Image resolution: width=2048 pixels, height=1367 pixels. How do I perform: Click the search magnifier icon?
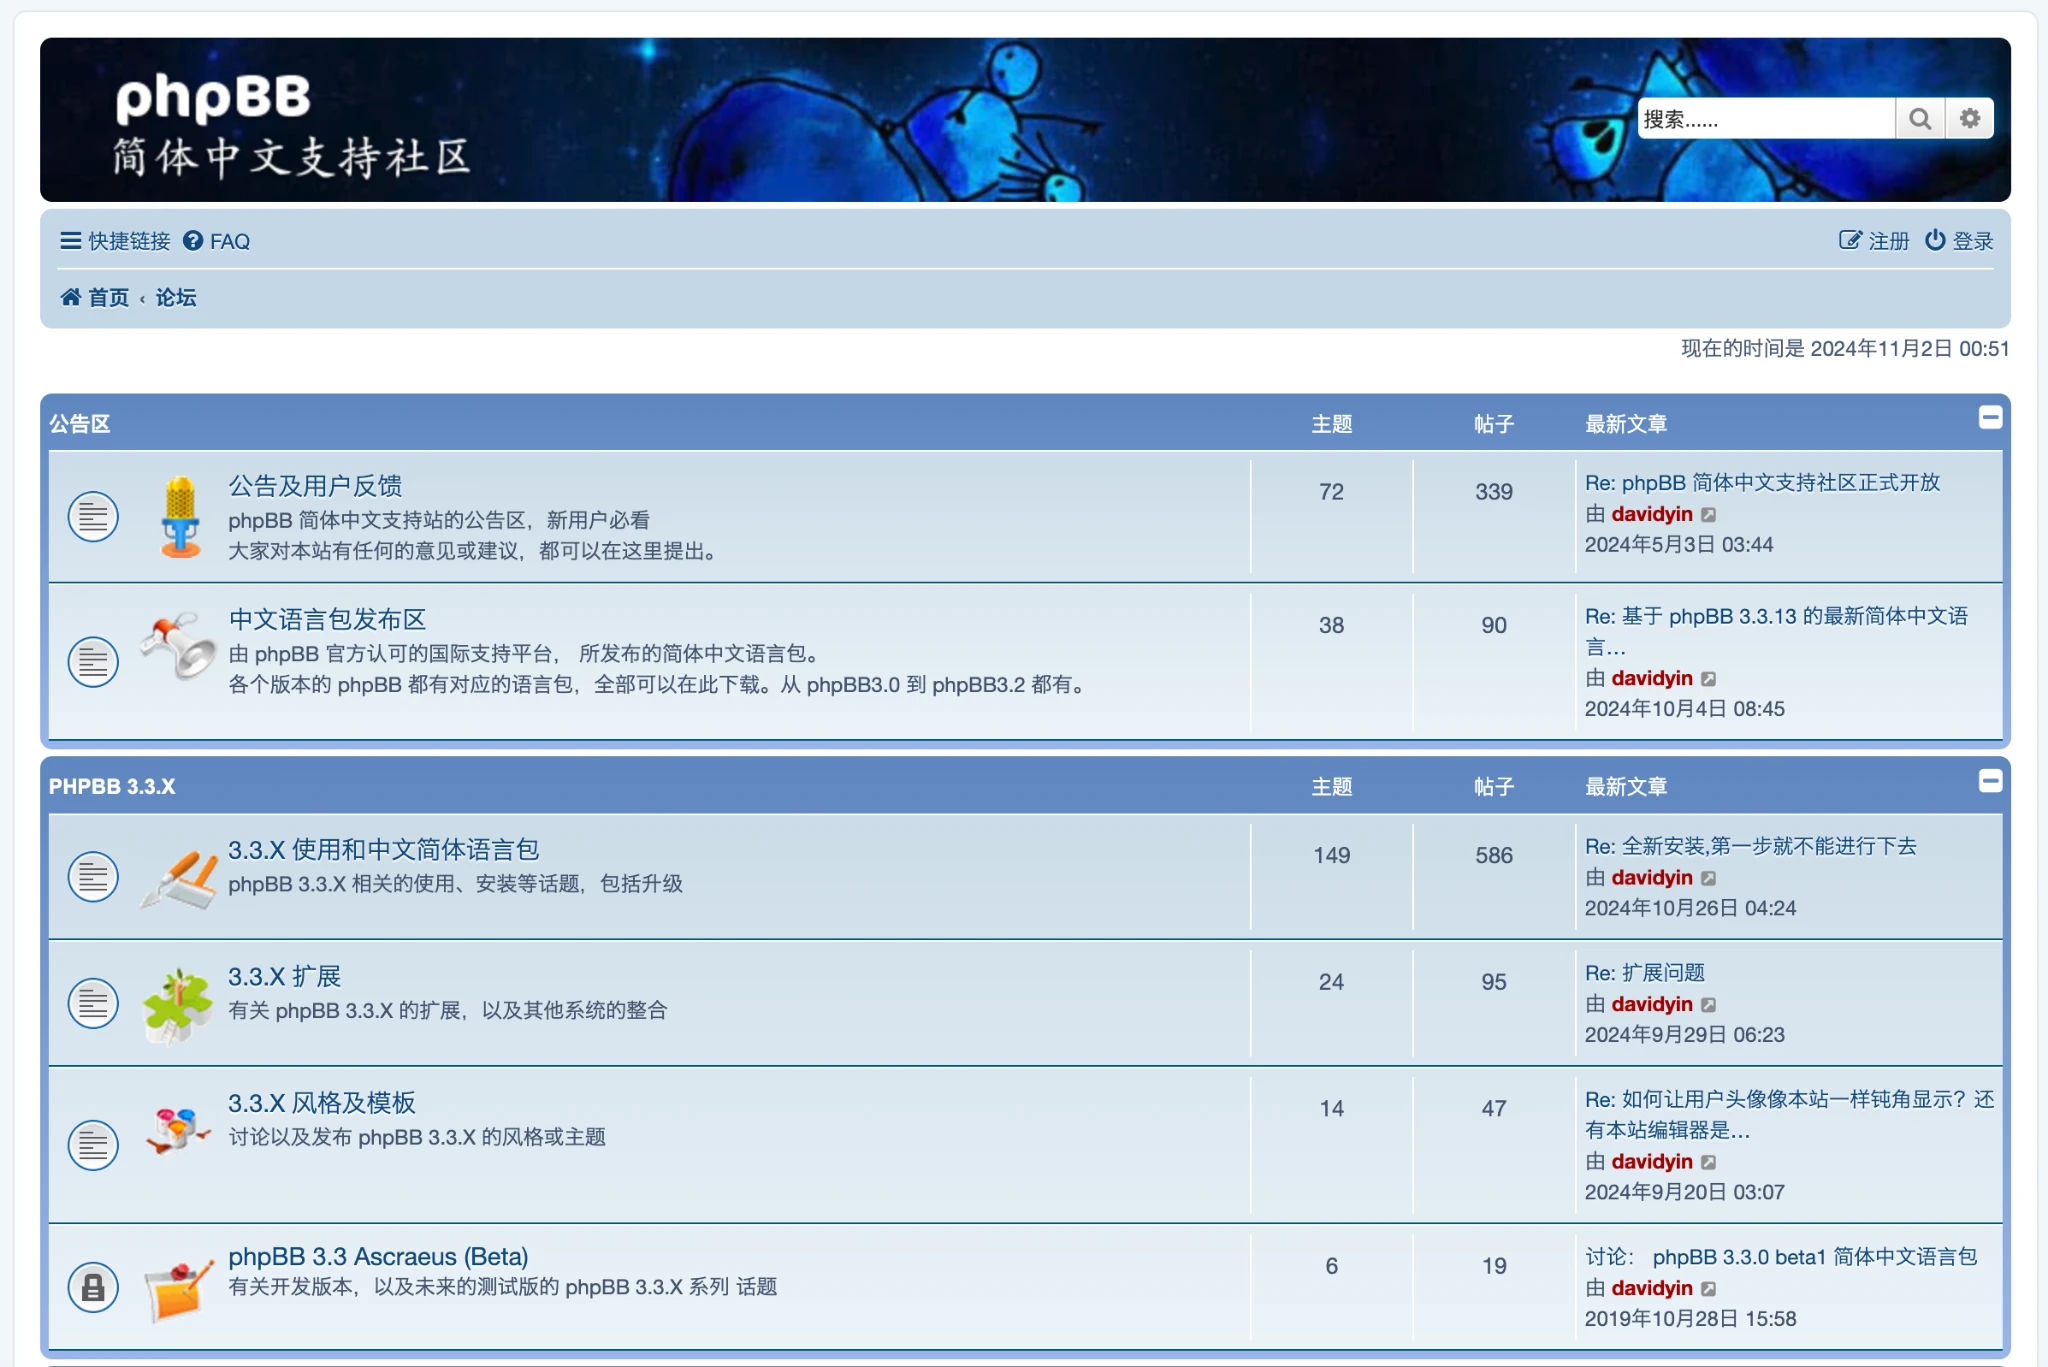click(1919, 119)
